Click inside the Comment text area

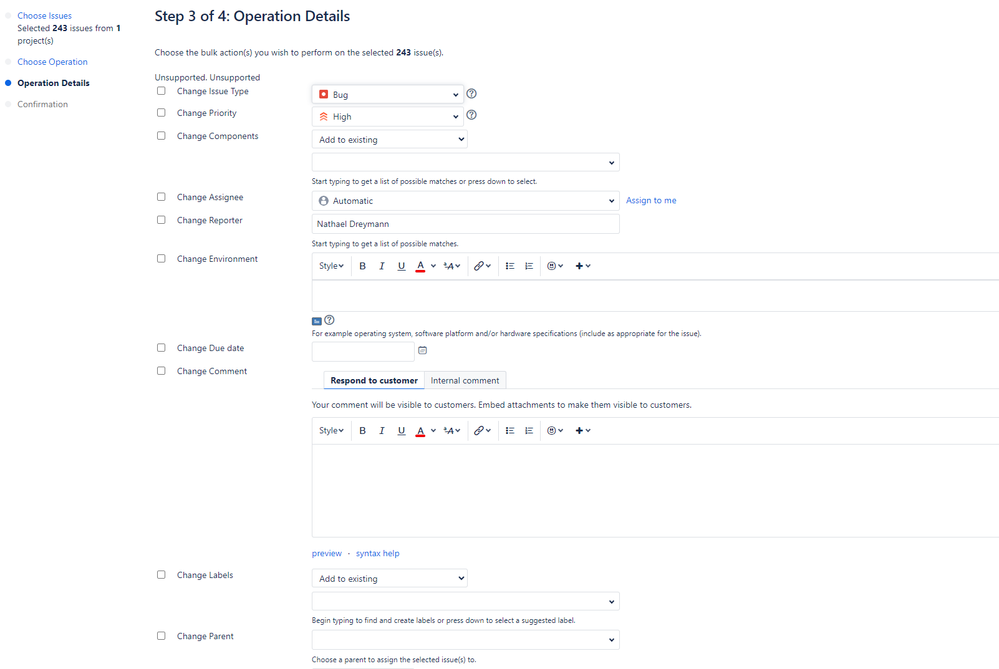pyautogui.click(x=655, y=491)
